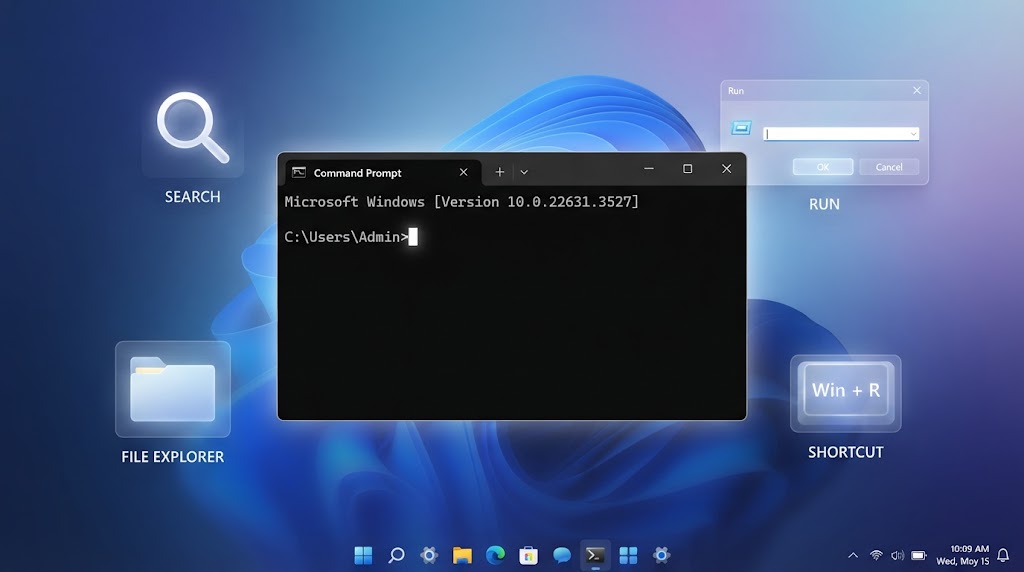Screen dimensions: 1024x572
Task: Show hidden icons in system tray
Action: coord(853,555)
